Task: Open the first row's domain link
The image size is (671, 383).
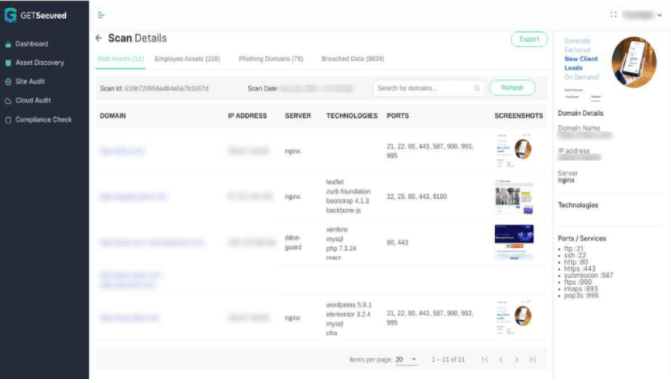Action: coord(122,151)
